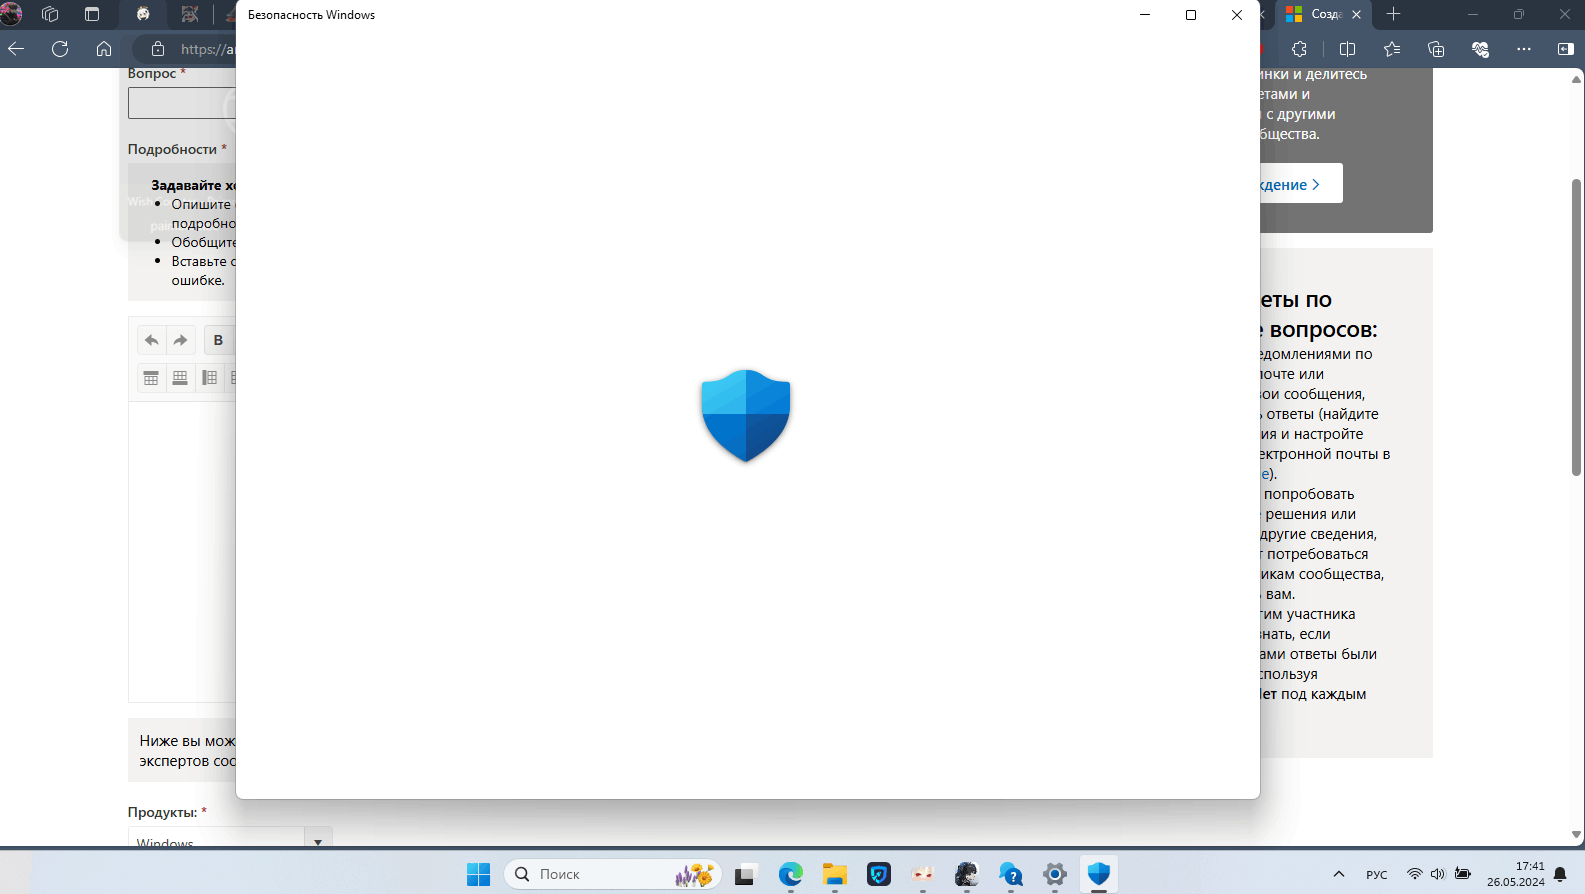Viewport: 1585px width, 894px height.
Task: Open Edge browser essentials heart icon
Action: click(x=1480, y=49)
